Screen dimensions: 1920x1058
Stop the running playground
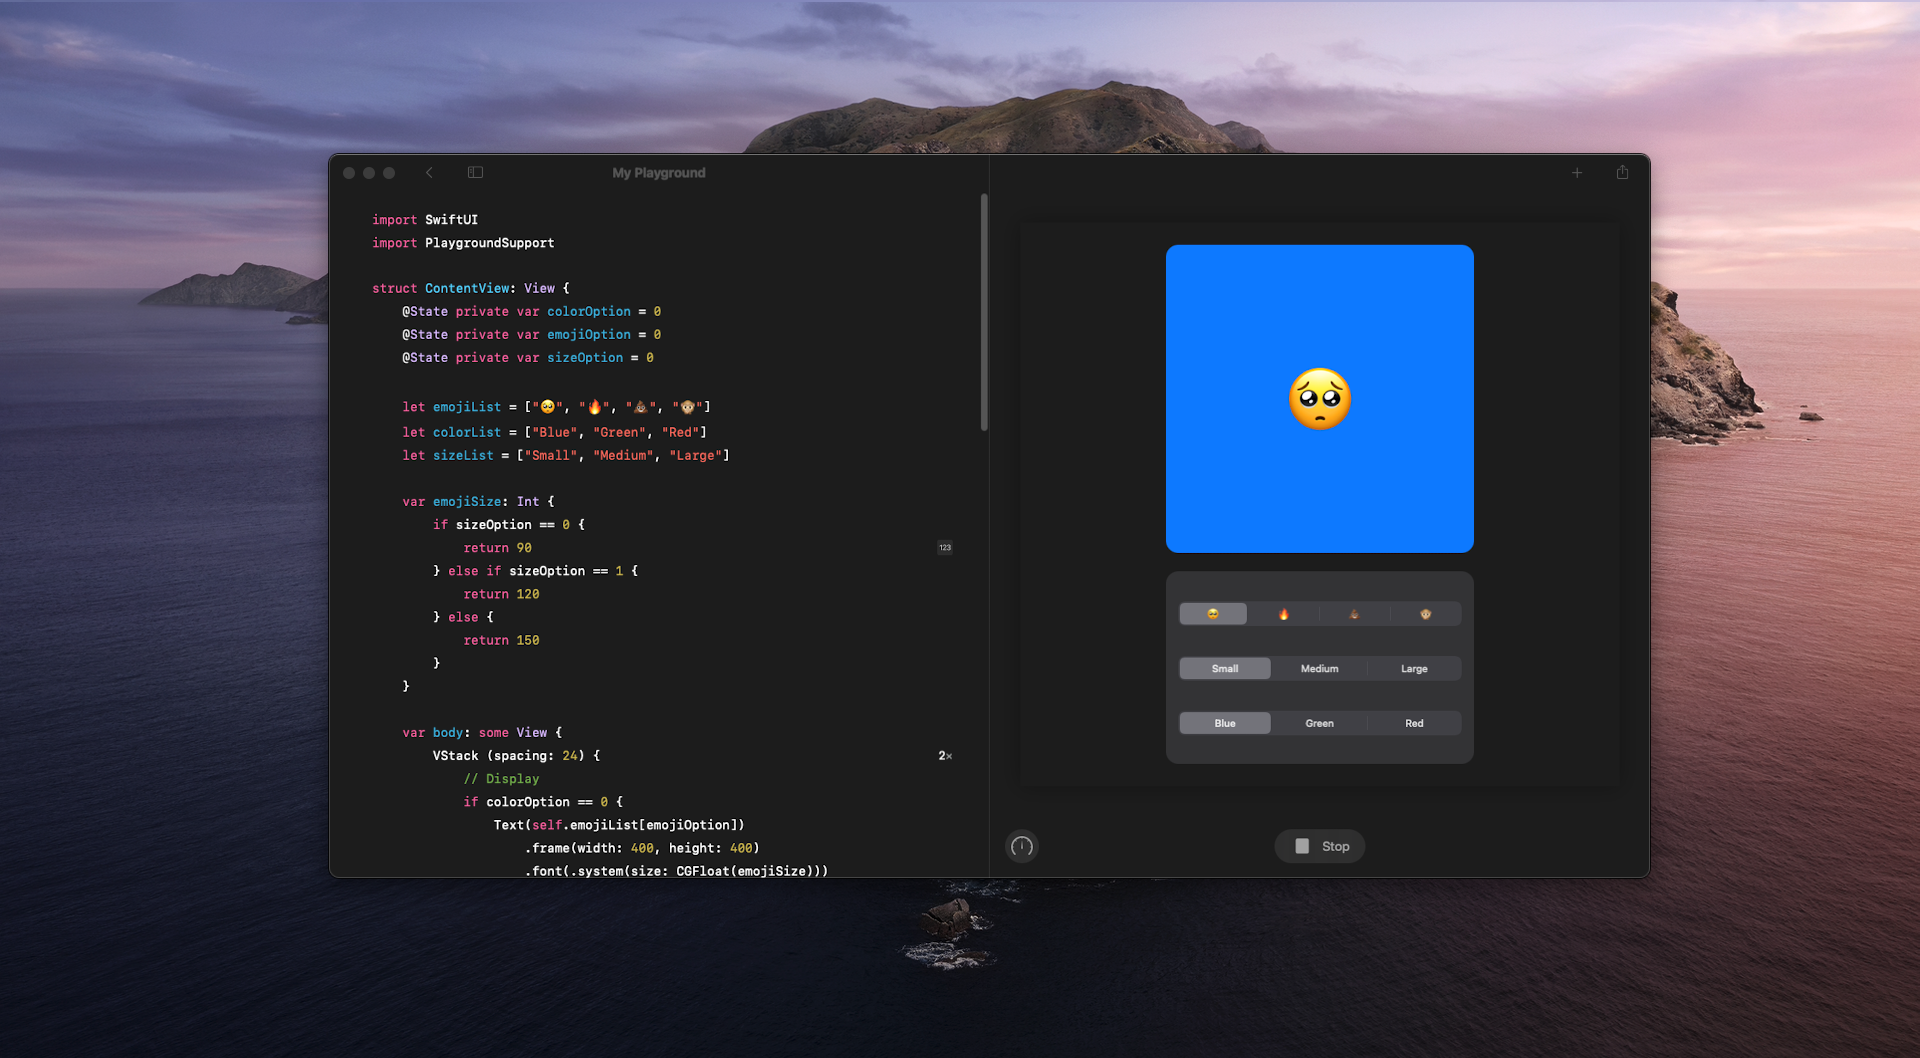click(x=1319, y=846)
